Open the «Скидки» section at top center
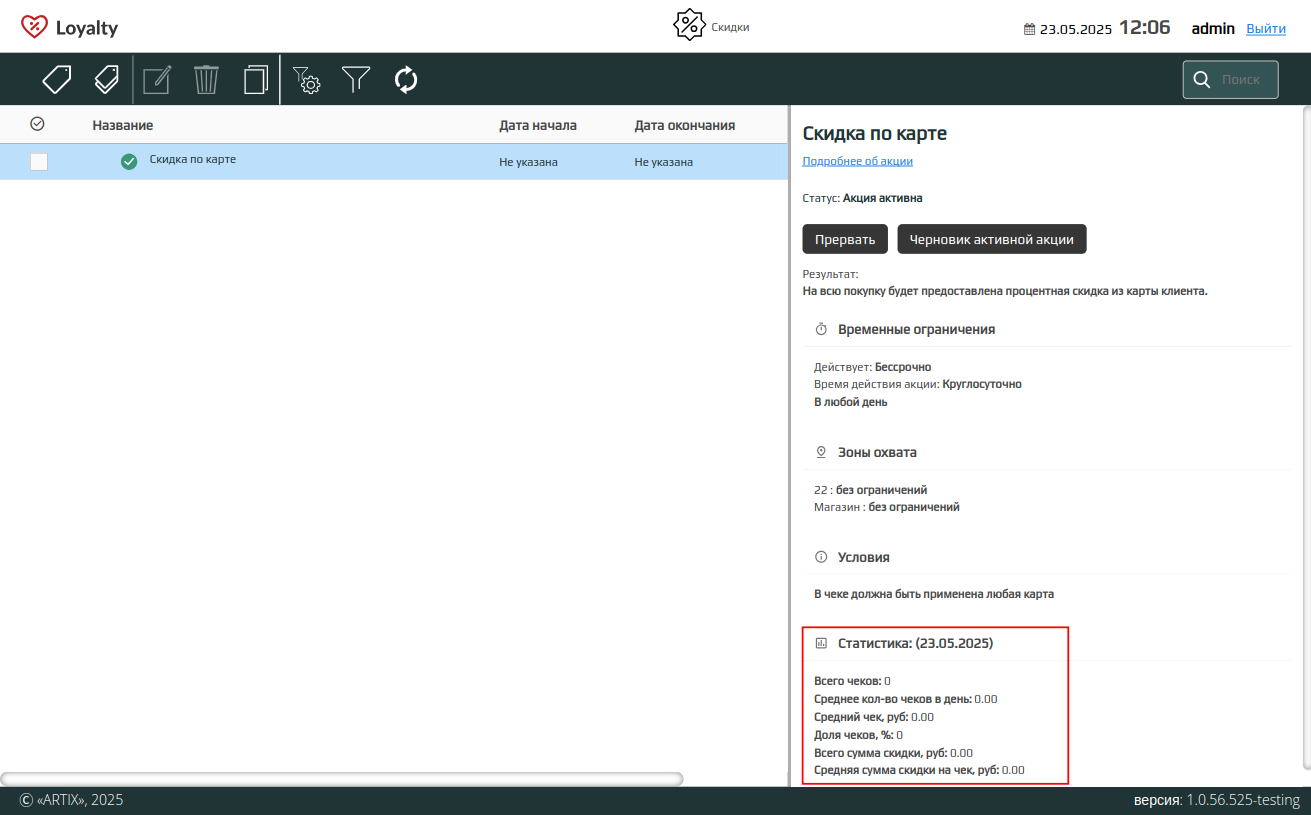 pyautogui.click(x=711, y=26)
